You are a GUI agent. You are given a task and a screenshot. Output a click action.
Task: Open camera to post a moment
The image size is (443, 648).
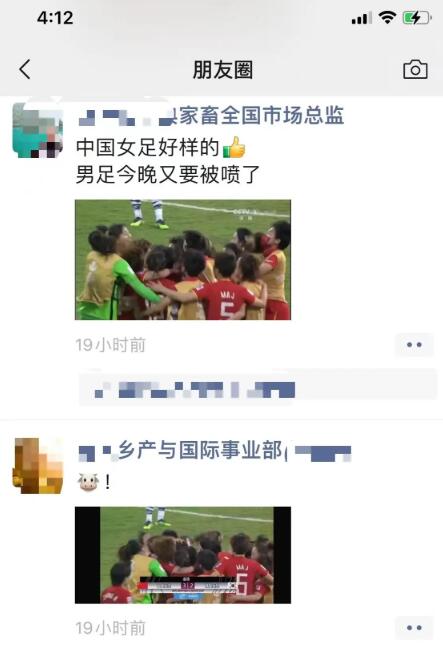415,69
